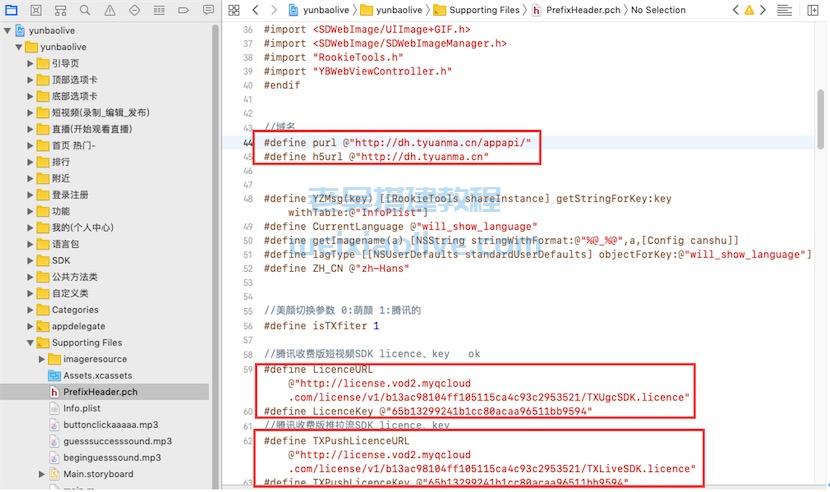Jump to previous issue arrow

point(735,10)
